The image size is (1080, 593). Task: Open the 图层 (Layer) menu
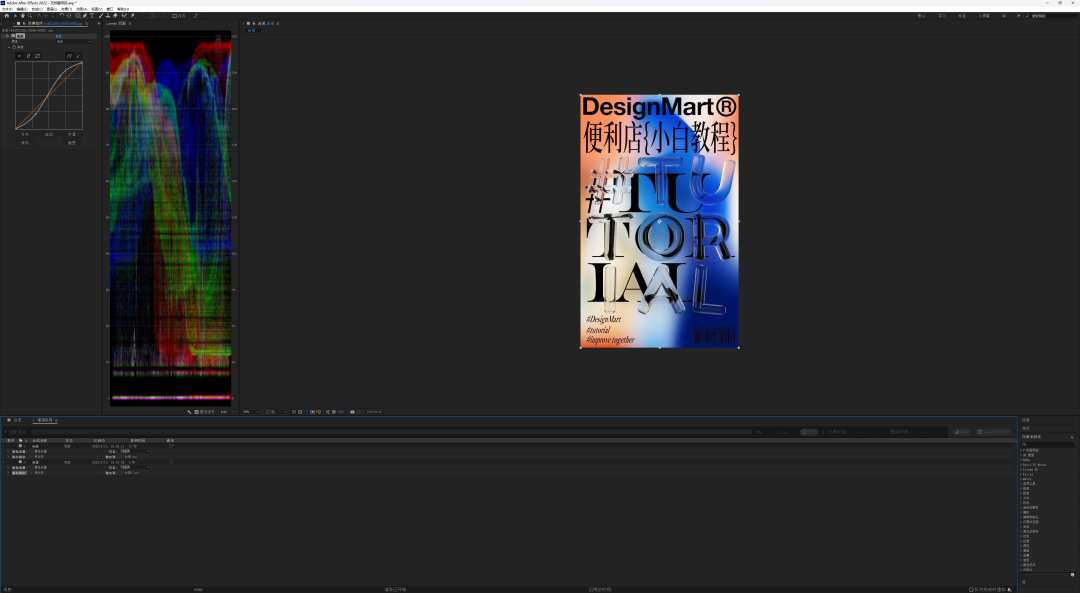pos(52,9)
